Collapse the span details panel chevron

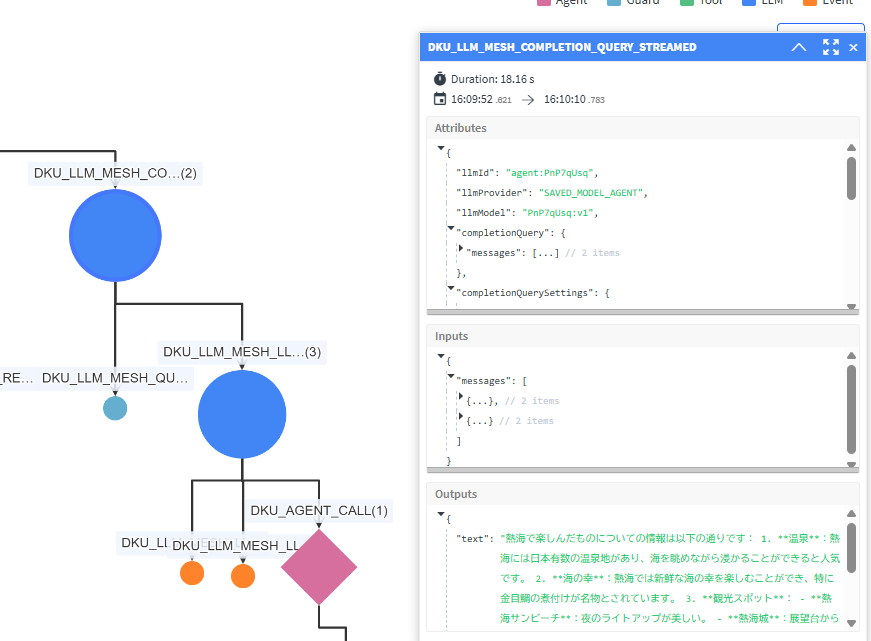pos(799,47)
